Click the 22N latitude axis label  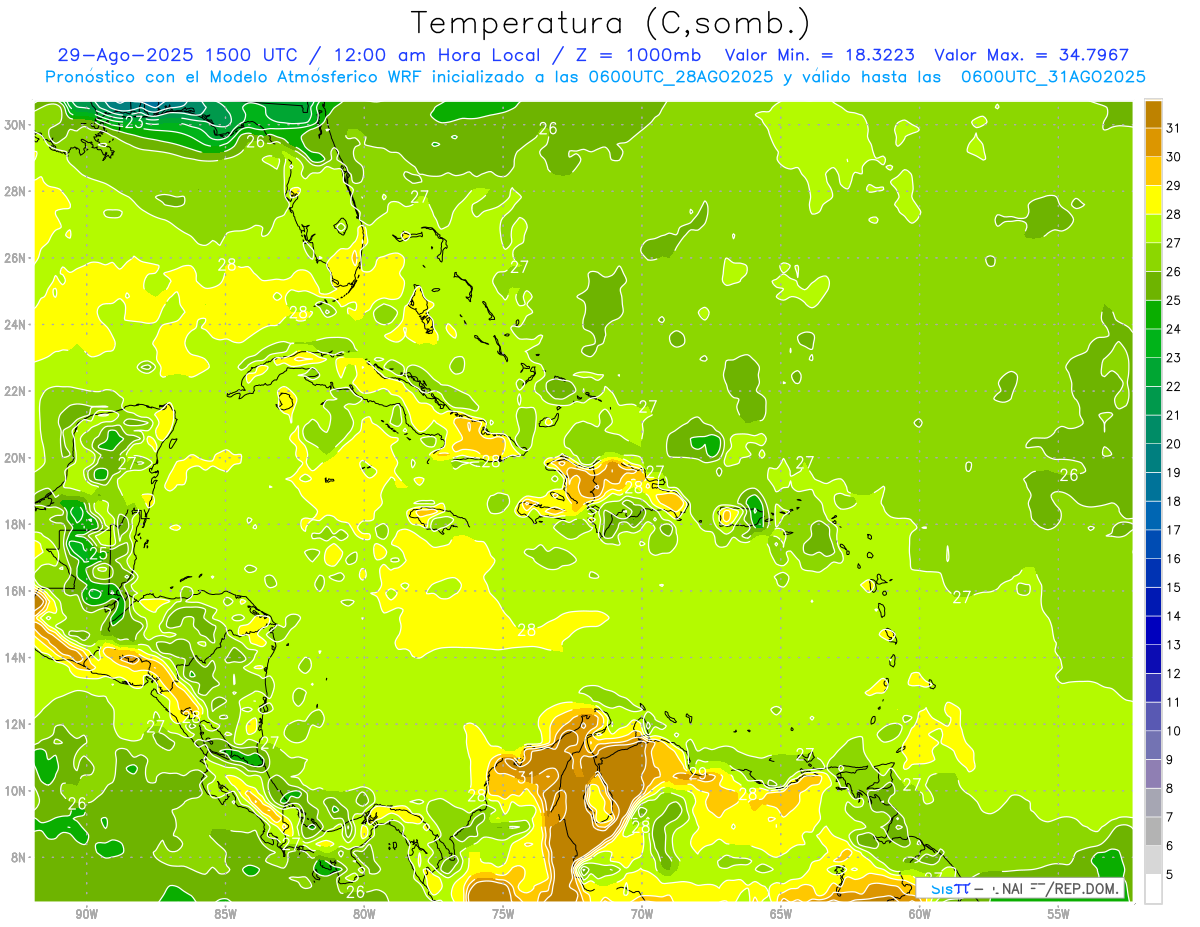(16, 391)
